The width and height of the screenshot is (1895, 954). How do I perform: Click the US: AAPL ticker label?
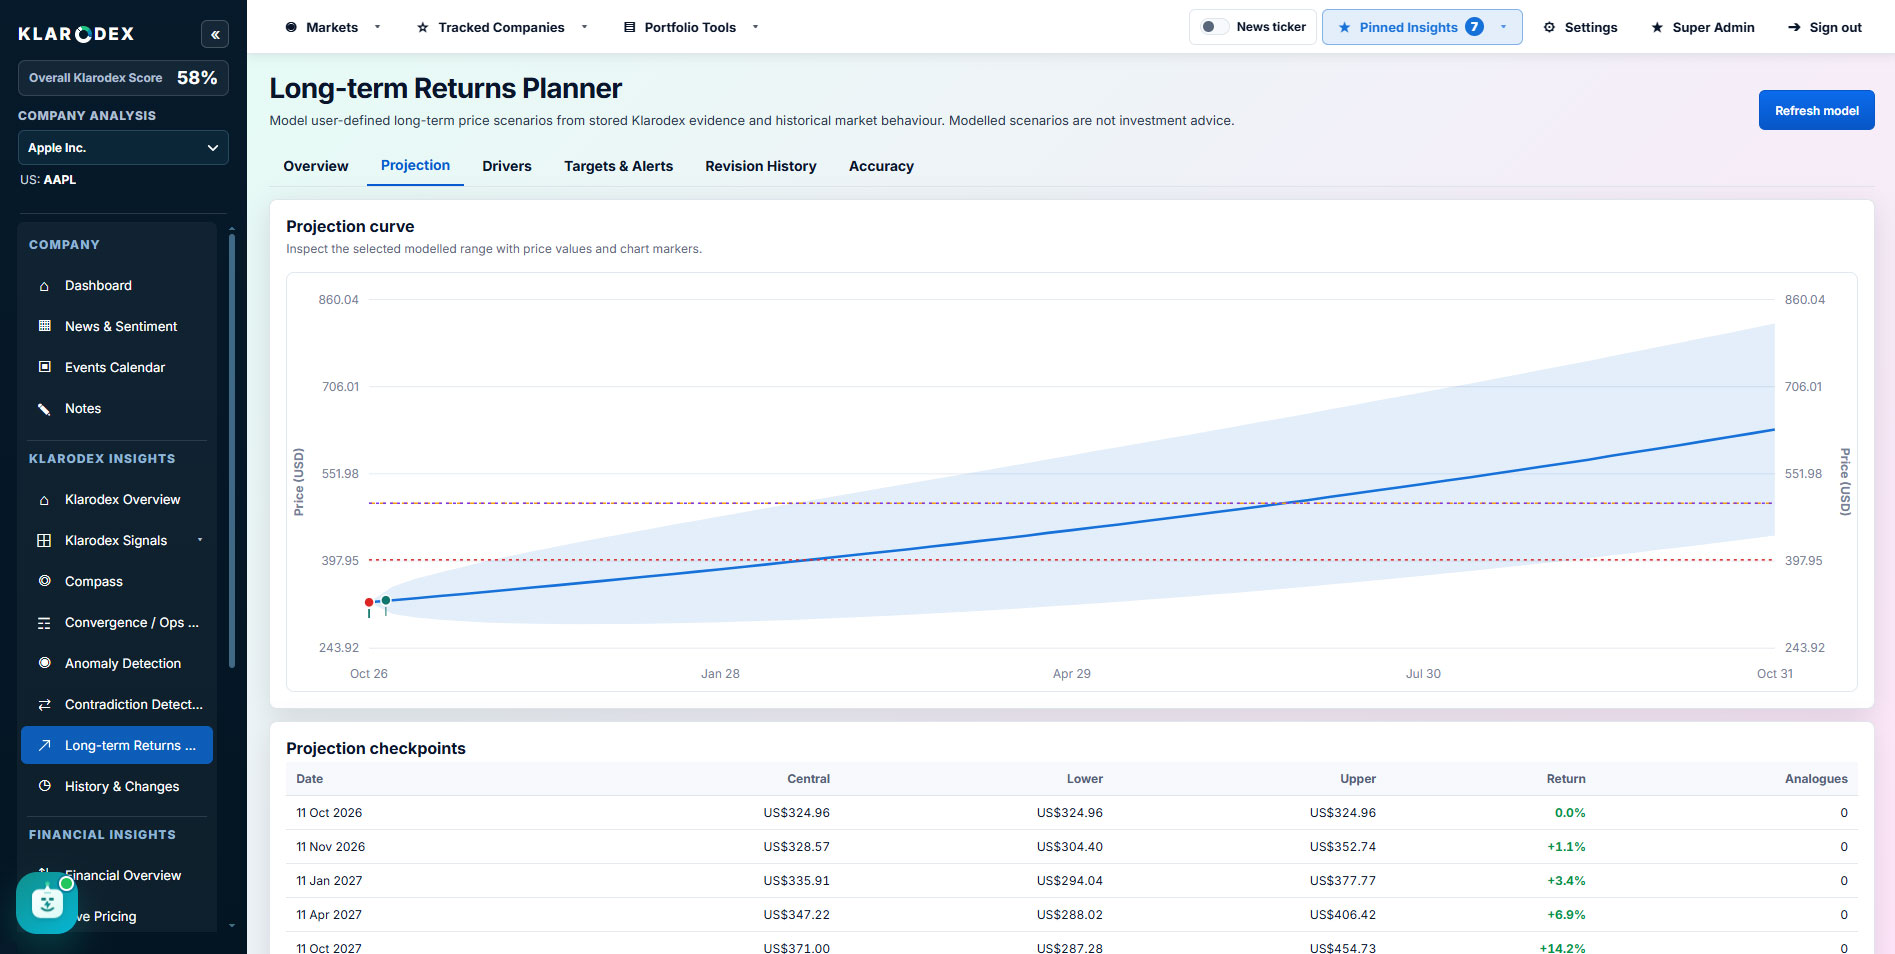click(x=48, y=180)
